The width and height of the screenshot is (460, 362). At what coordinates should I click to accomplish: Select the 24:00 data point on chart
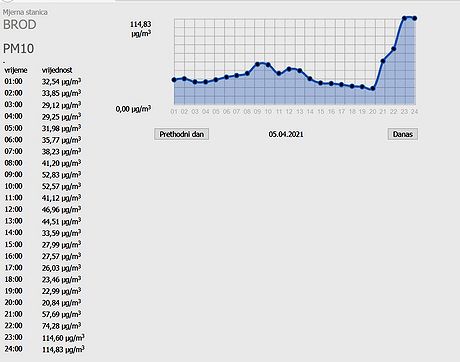click(x=415, y=18)
